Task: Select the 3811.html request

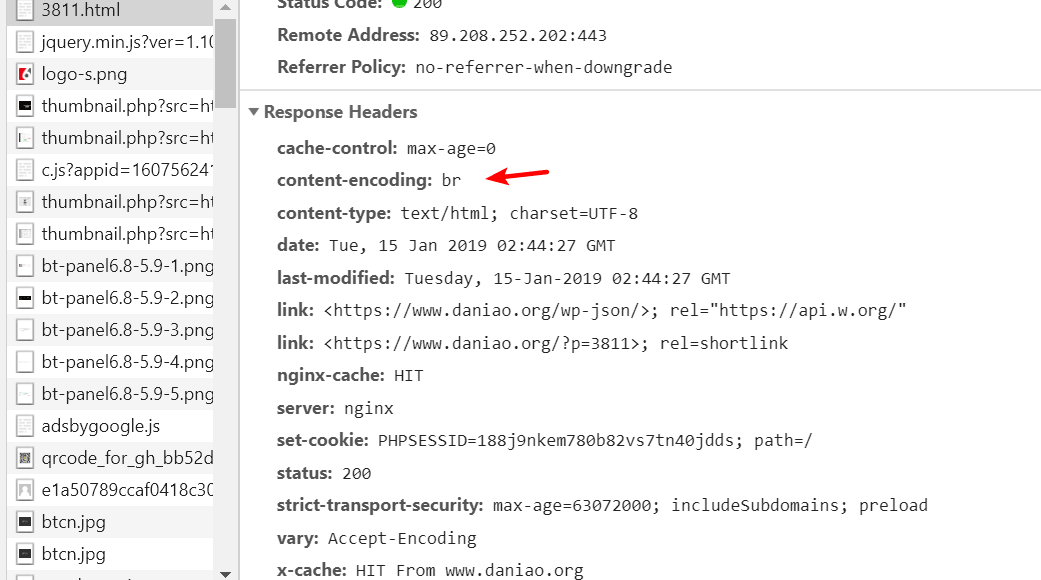Action: (110, 11)
